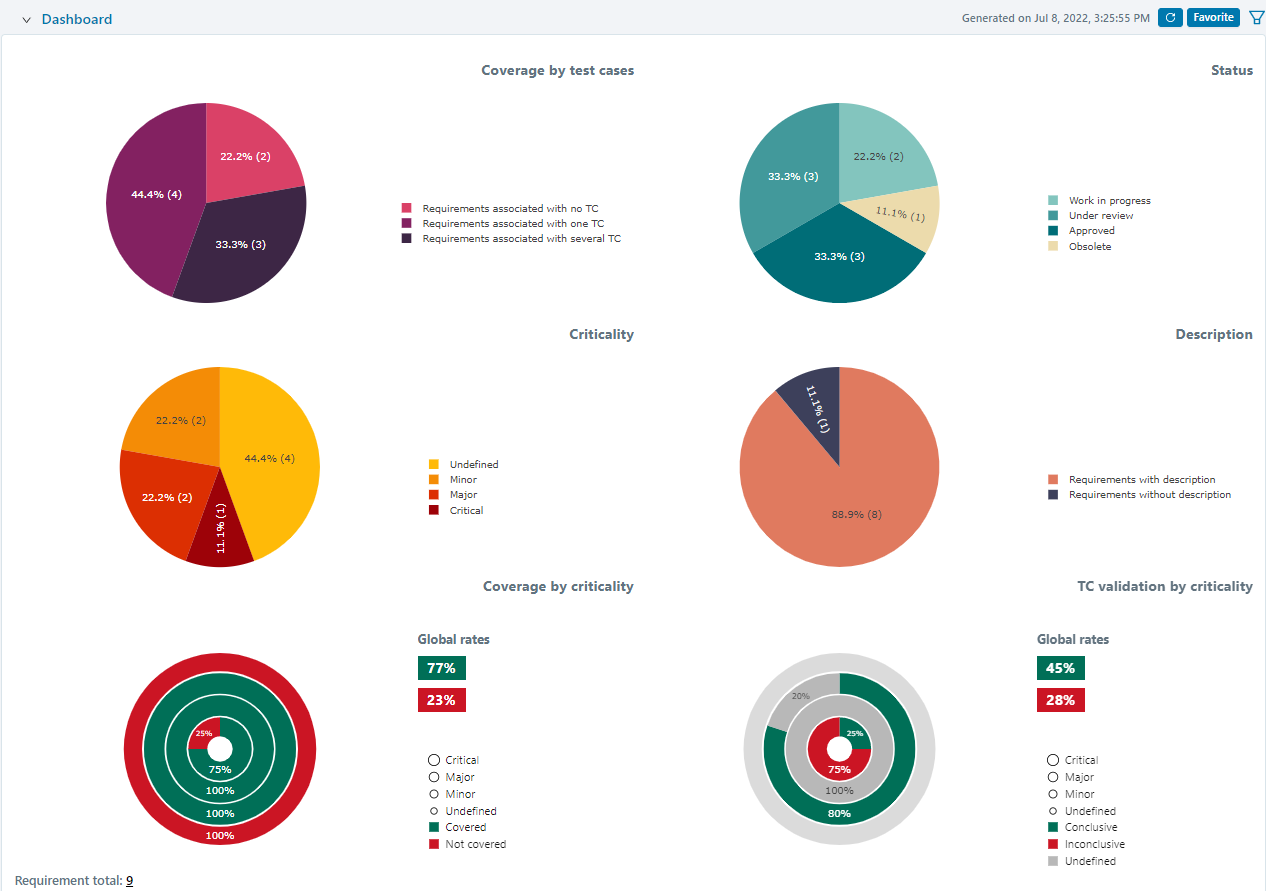Image resolution: width=1266 pixels, height=891 pixels.
Task: Click the Conclusive legend icon
Action: 1052,827
